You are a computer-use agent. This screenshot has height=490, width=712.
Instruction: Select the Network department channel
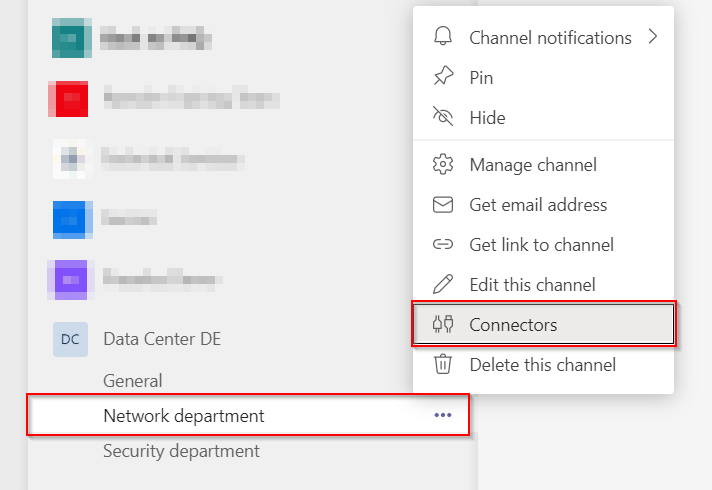[x=184, y=416]
